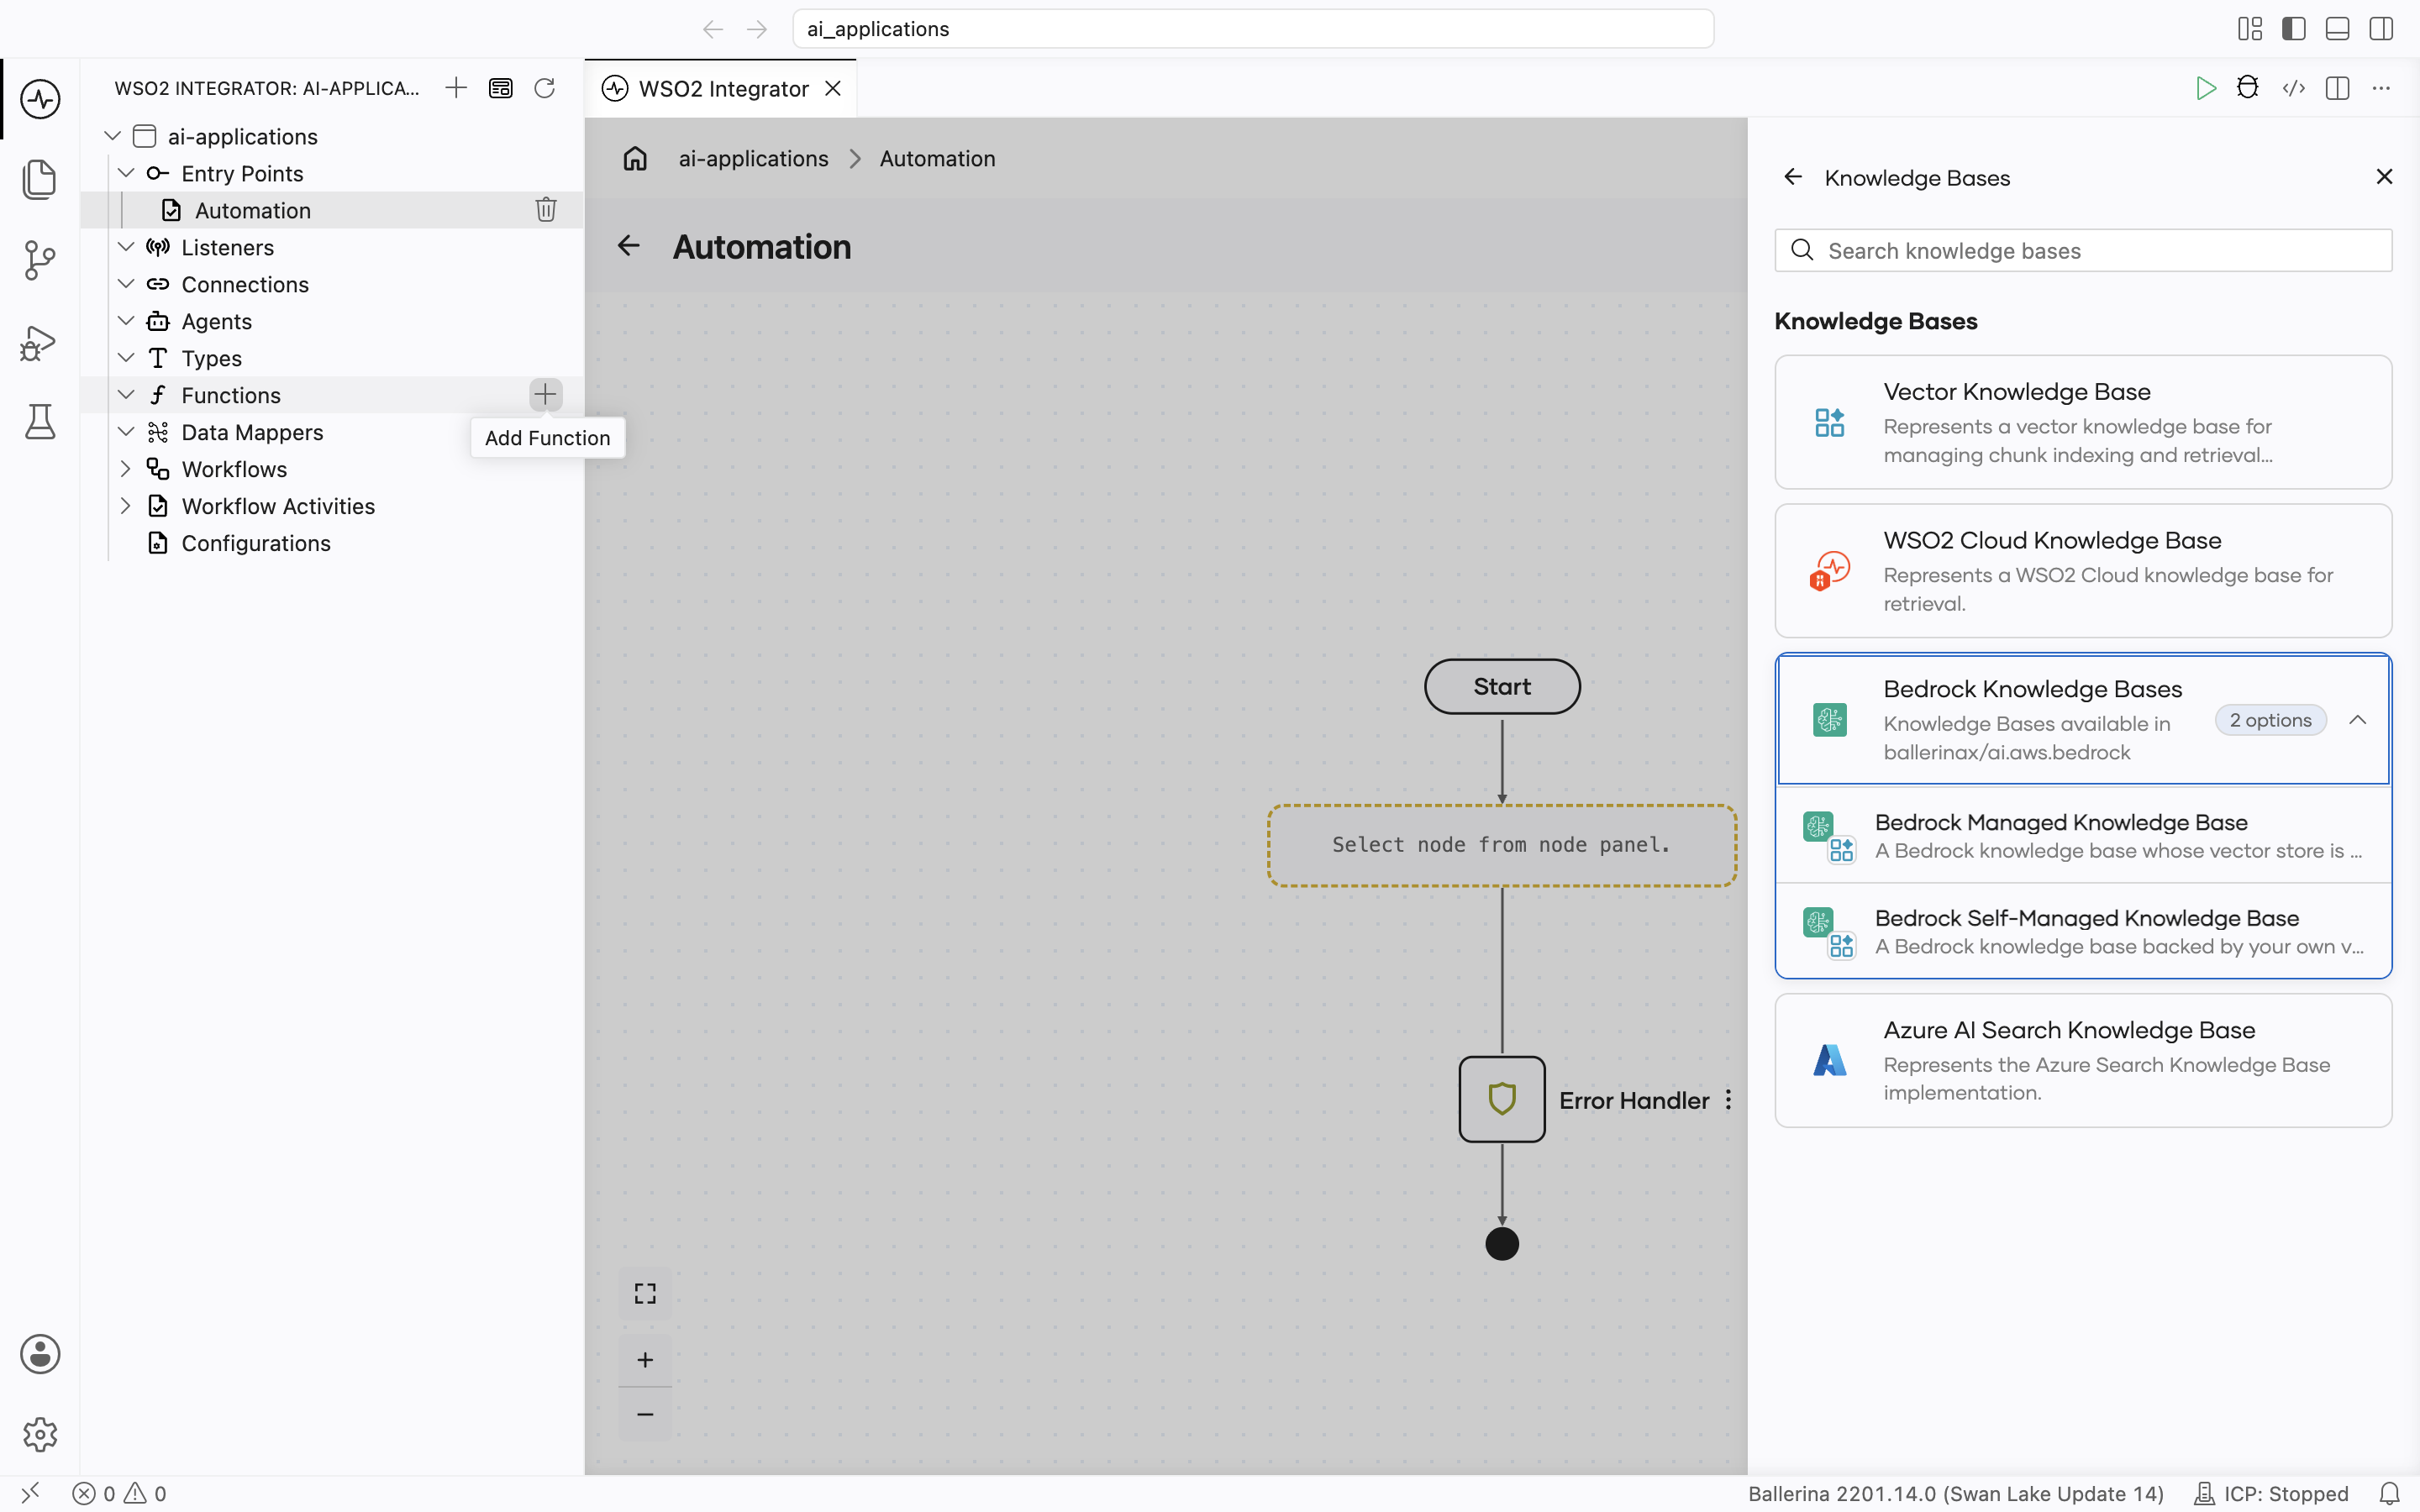Expand the Workflow Activities tree node

pos(126,506)
